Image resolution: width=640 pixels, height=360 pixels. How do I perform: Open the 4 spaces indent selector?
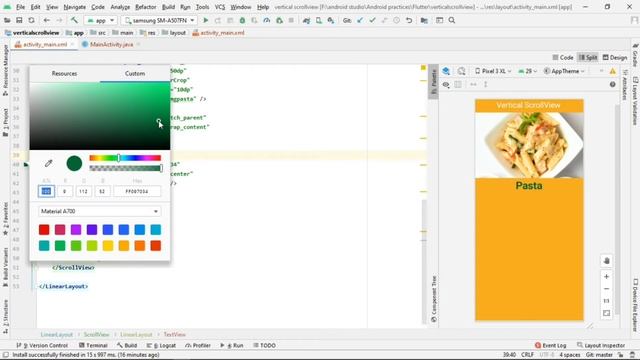569,355
